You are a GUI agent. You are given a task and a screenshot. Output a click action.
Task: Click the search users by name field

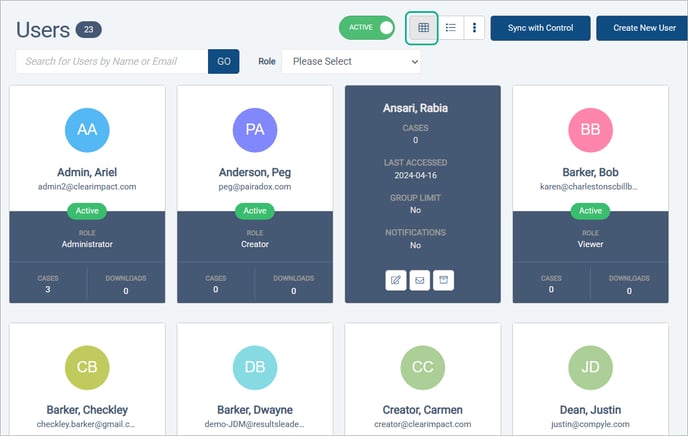(x=112, y=61)
